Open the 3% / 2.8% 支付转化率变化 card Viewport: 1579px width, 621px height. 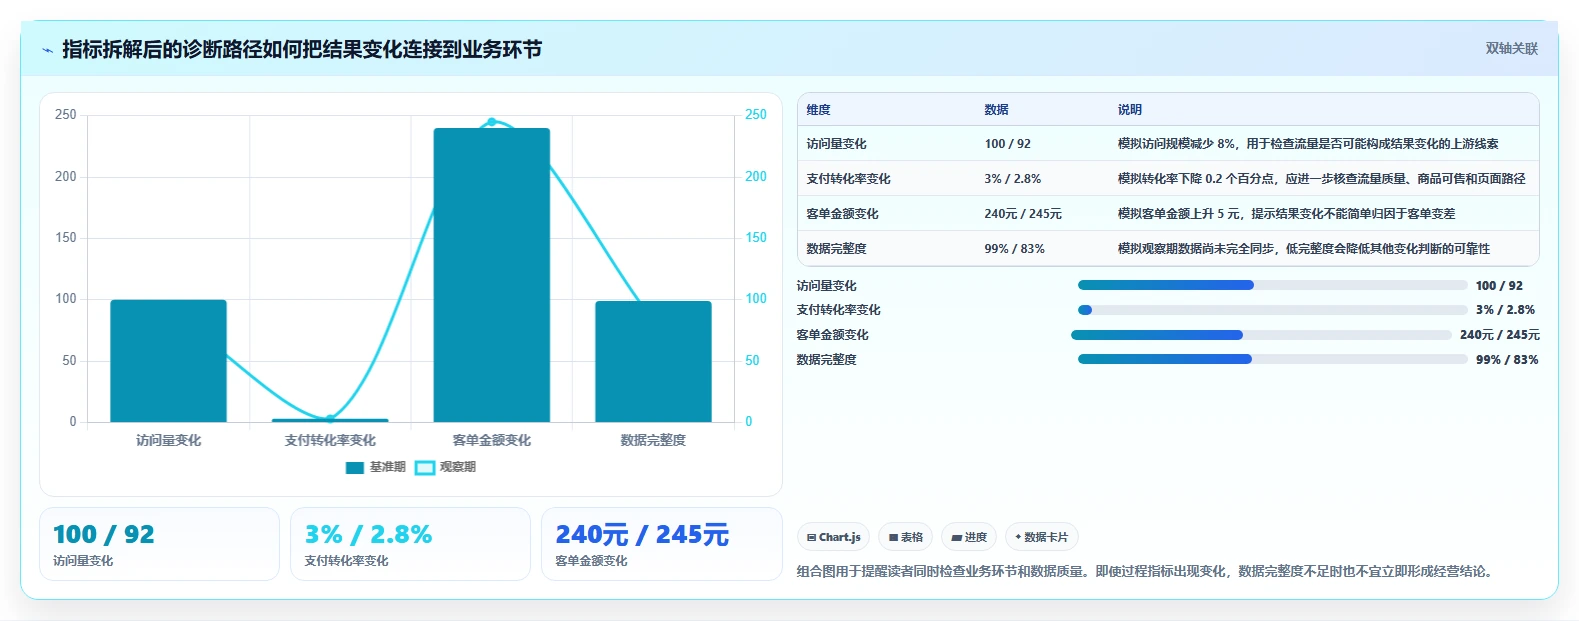(x=410, y=544)
